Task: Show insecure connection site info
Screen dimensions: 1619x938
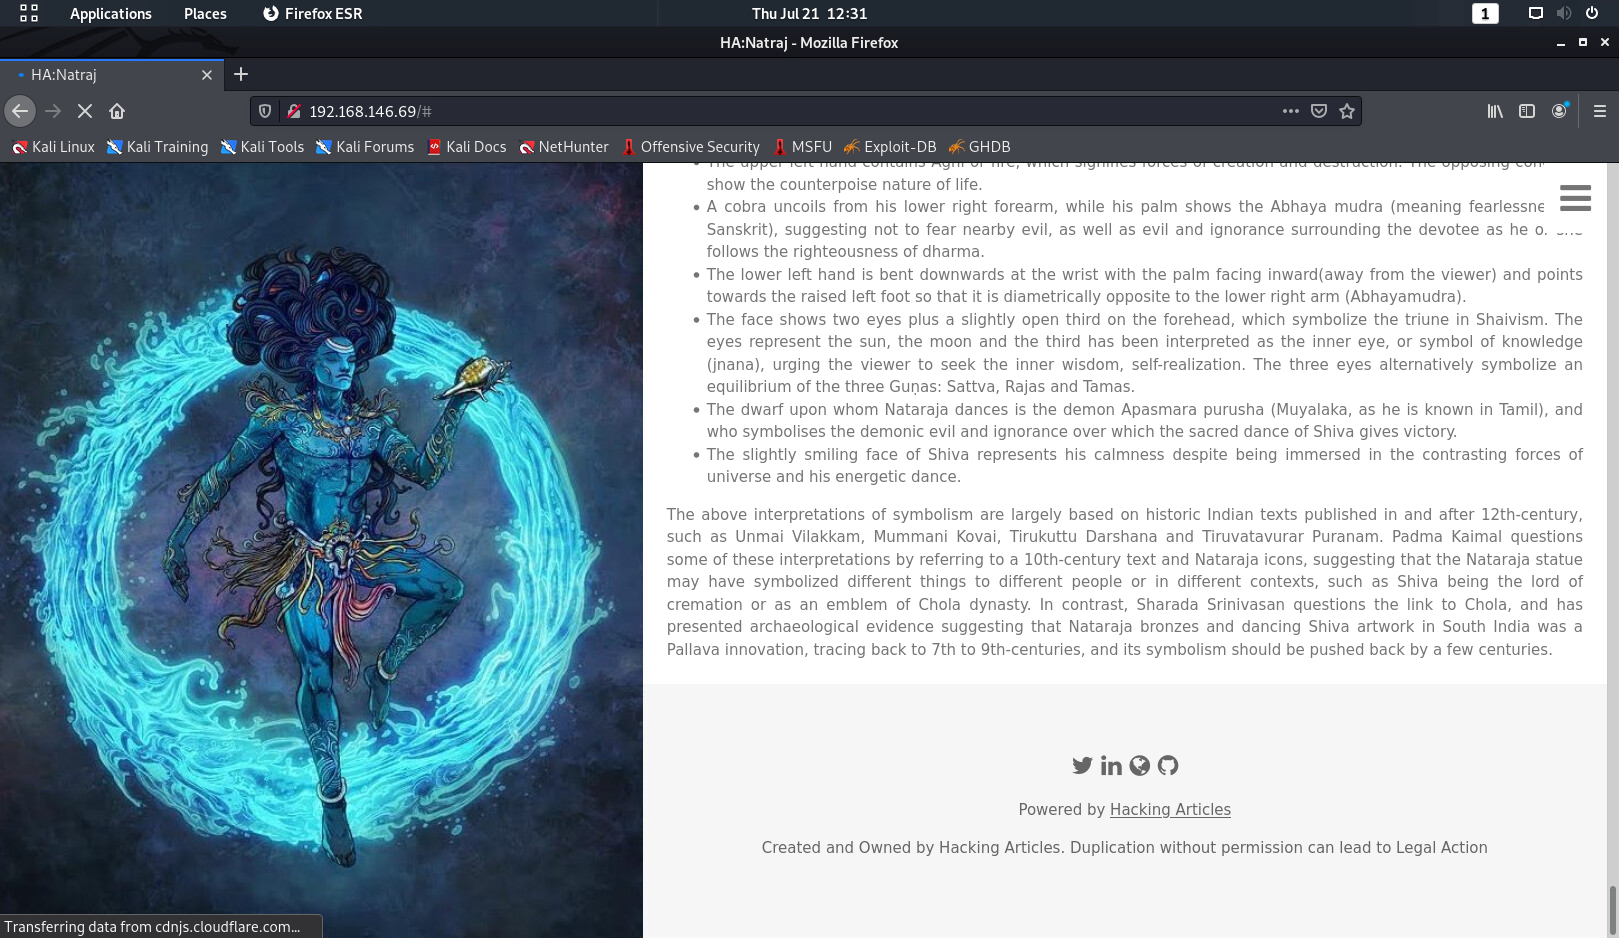Action: pos(294,111)
